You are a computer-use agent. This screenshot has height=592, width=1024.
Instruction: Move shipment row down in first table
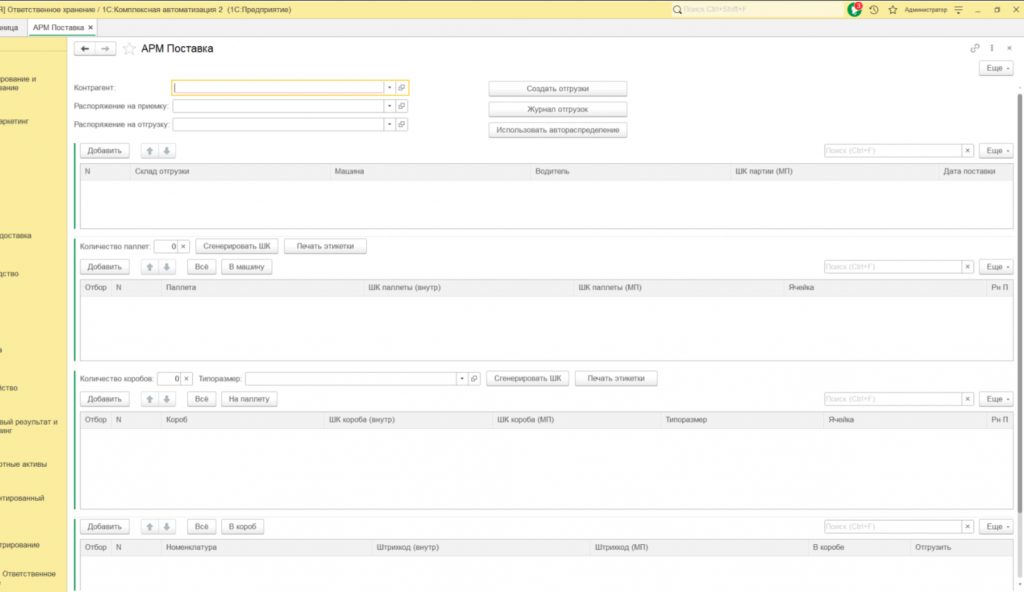167,151
